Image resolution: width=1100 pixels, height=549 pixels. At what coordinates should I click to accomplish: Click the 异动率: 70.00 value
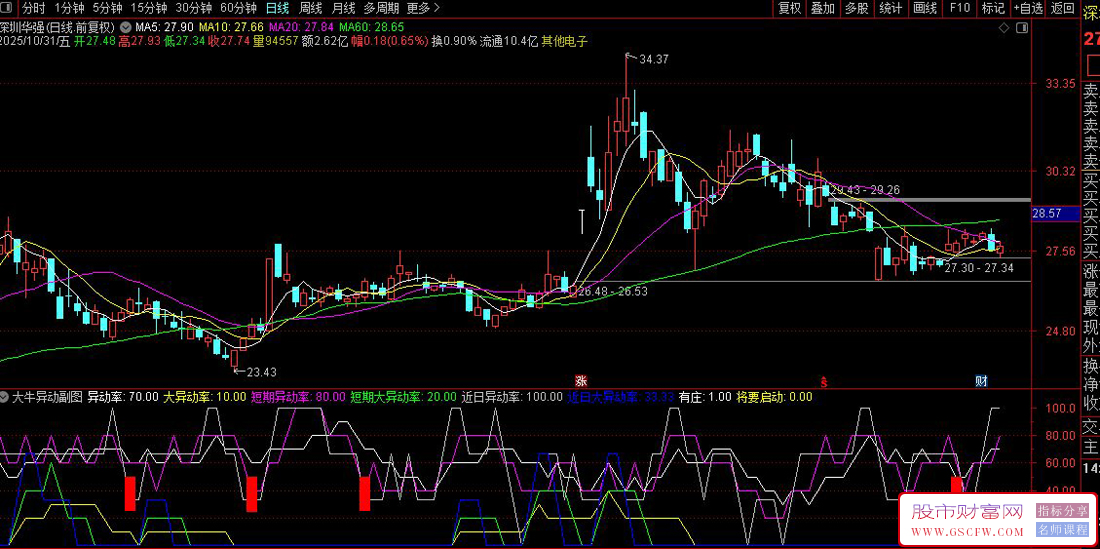click(123, 397)
